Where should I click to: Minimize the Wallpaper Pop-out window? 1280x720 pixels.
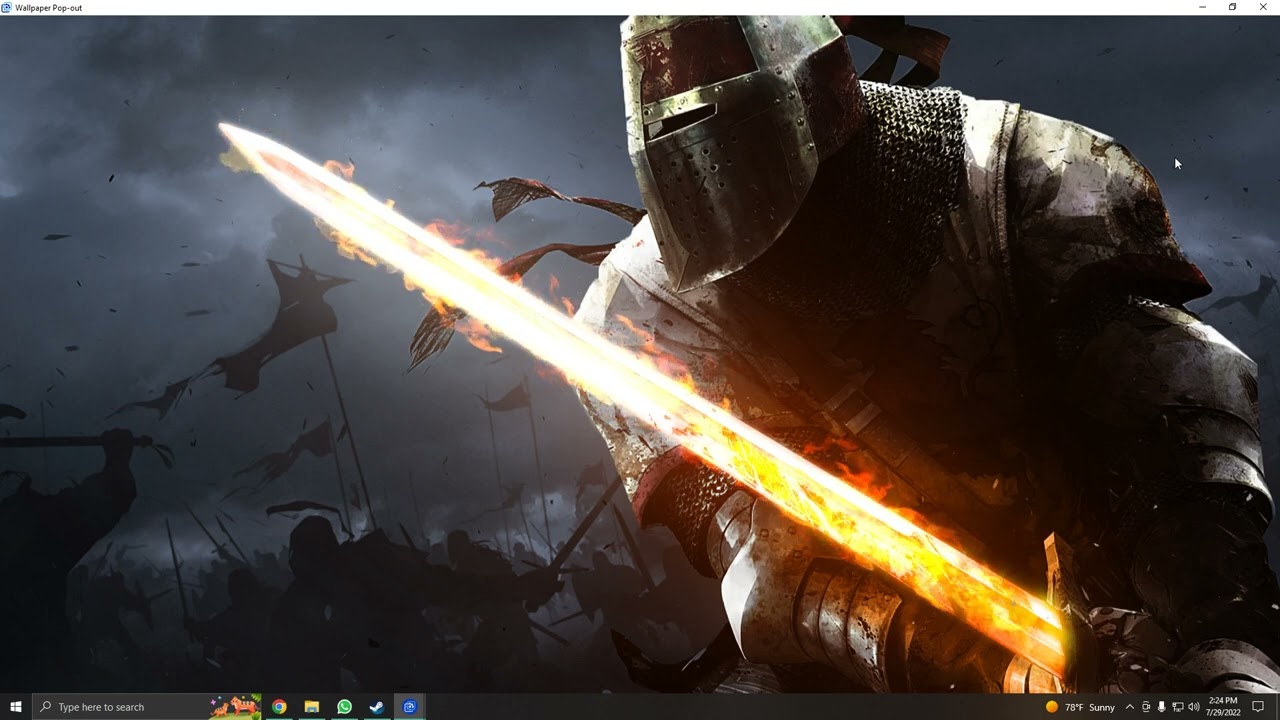coord(1202,7)
